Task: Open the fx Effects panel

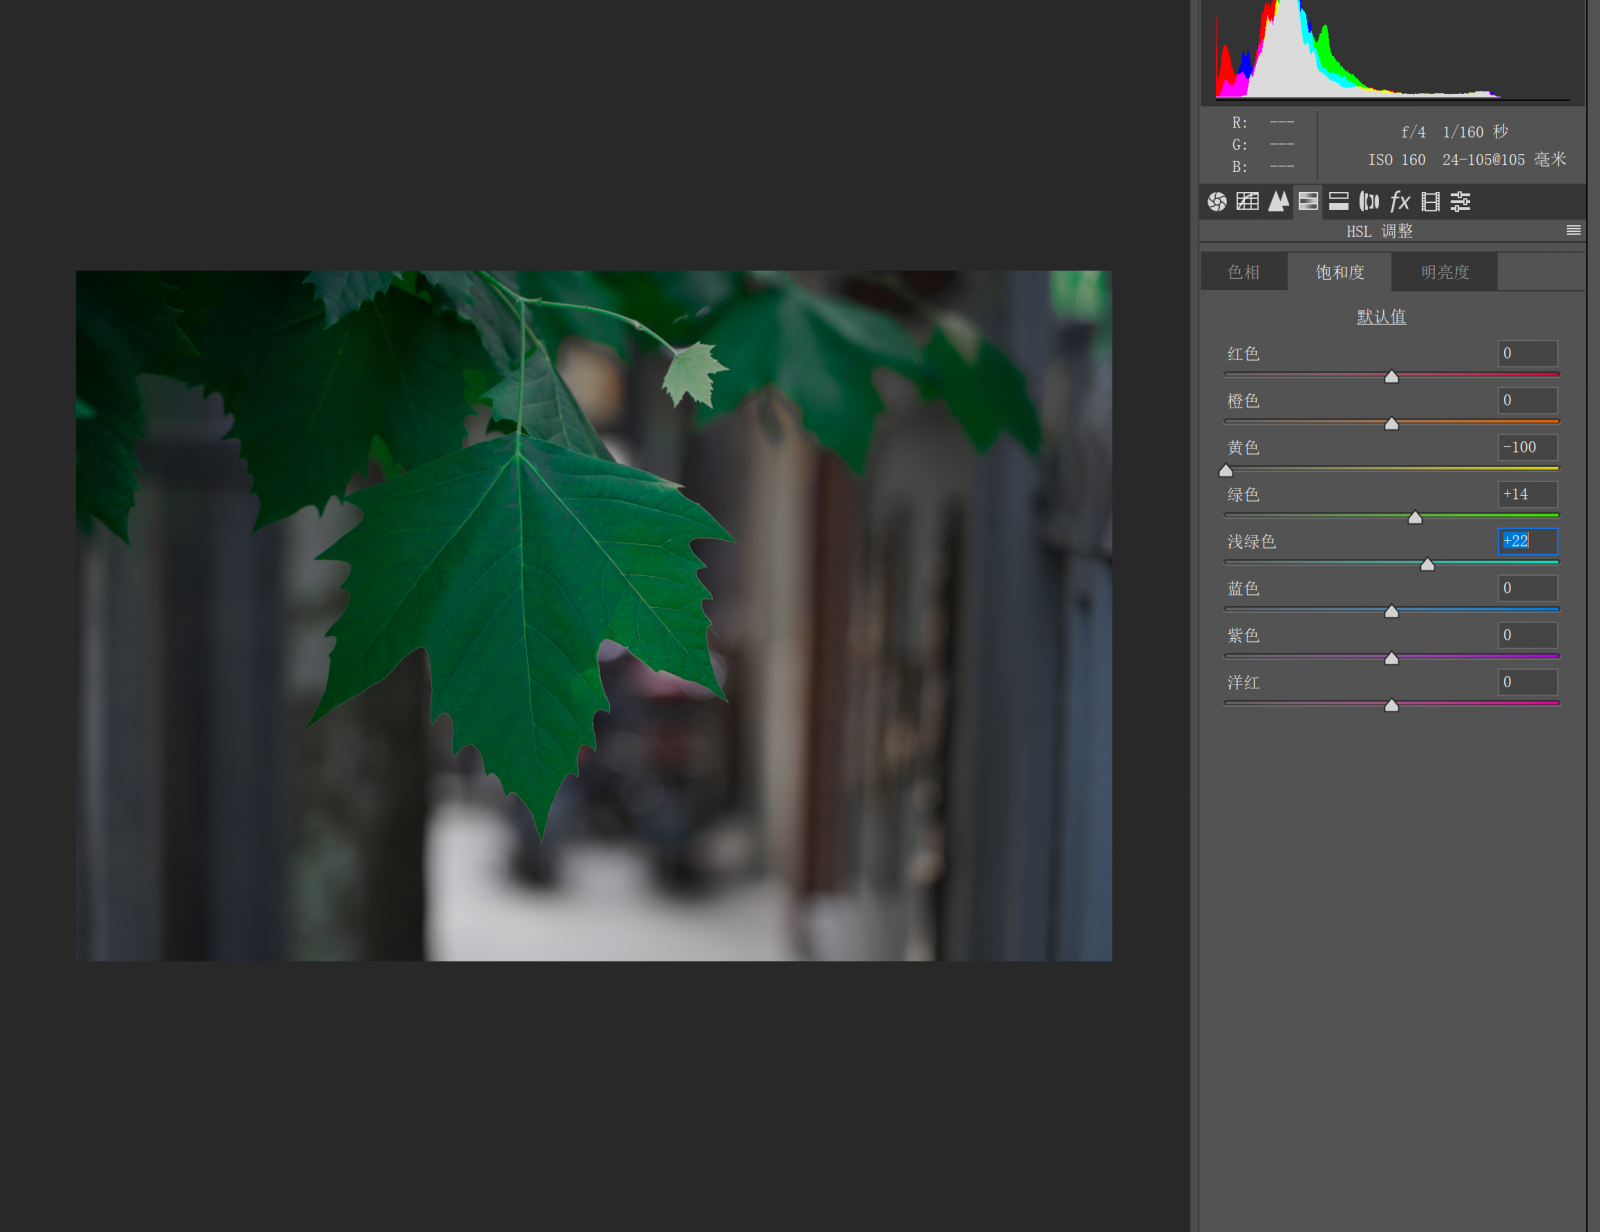Action: 1400,202
